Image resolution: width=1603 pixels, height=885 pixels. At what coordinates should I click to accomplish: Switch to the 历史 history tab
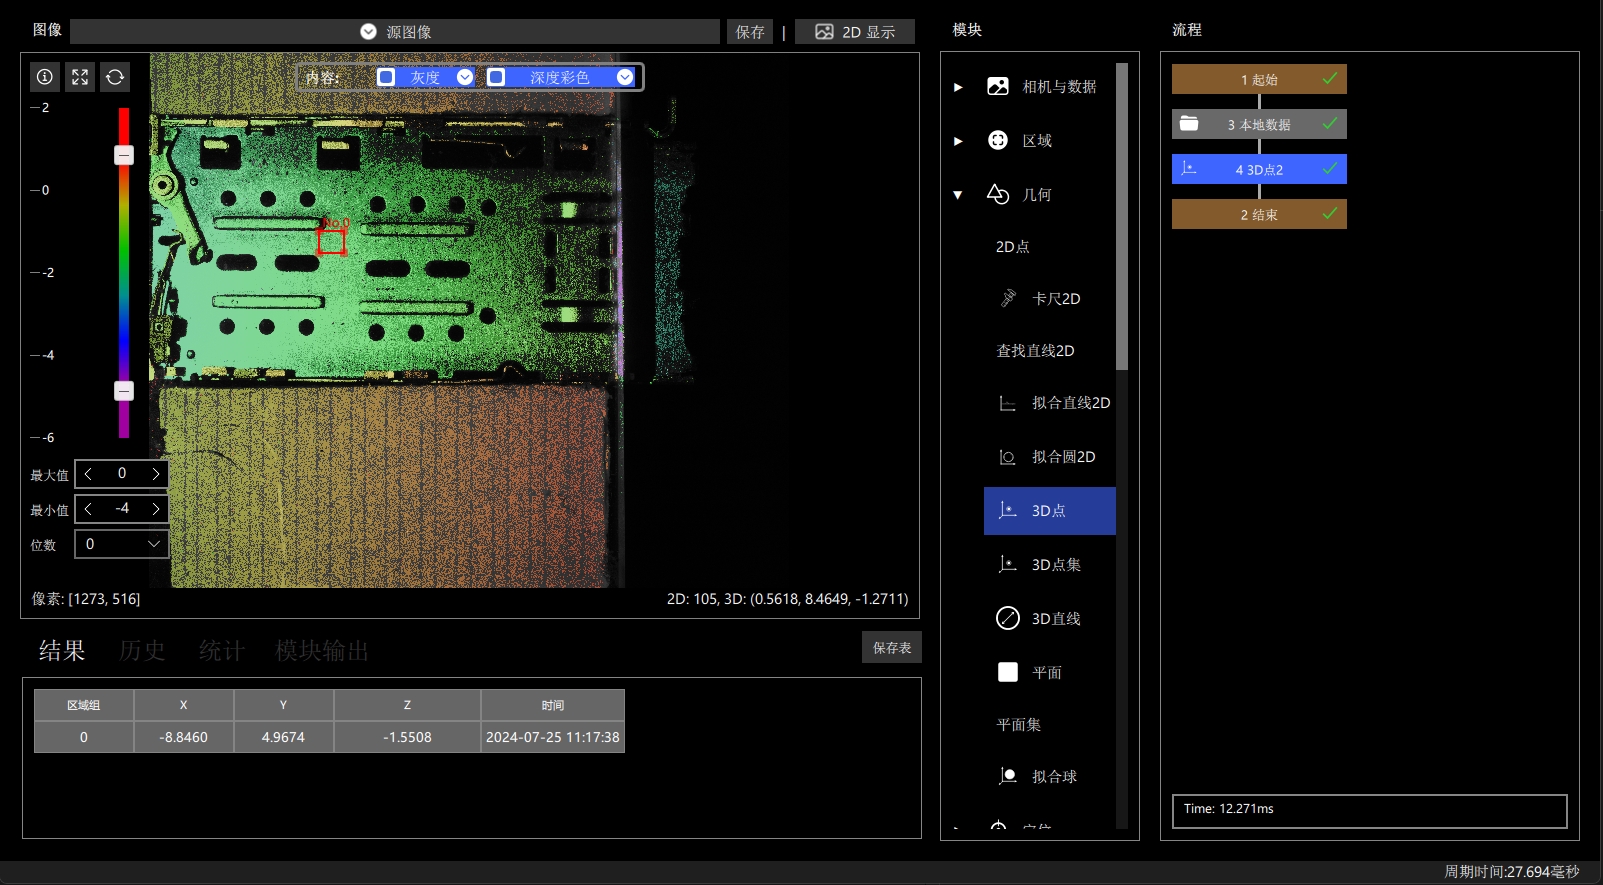[142, 651]
